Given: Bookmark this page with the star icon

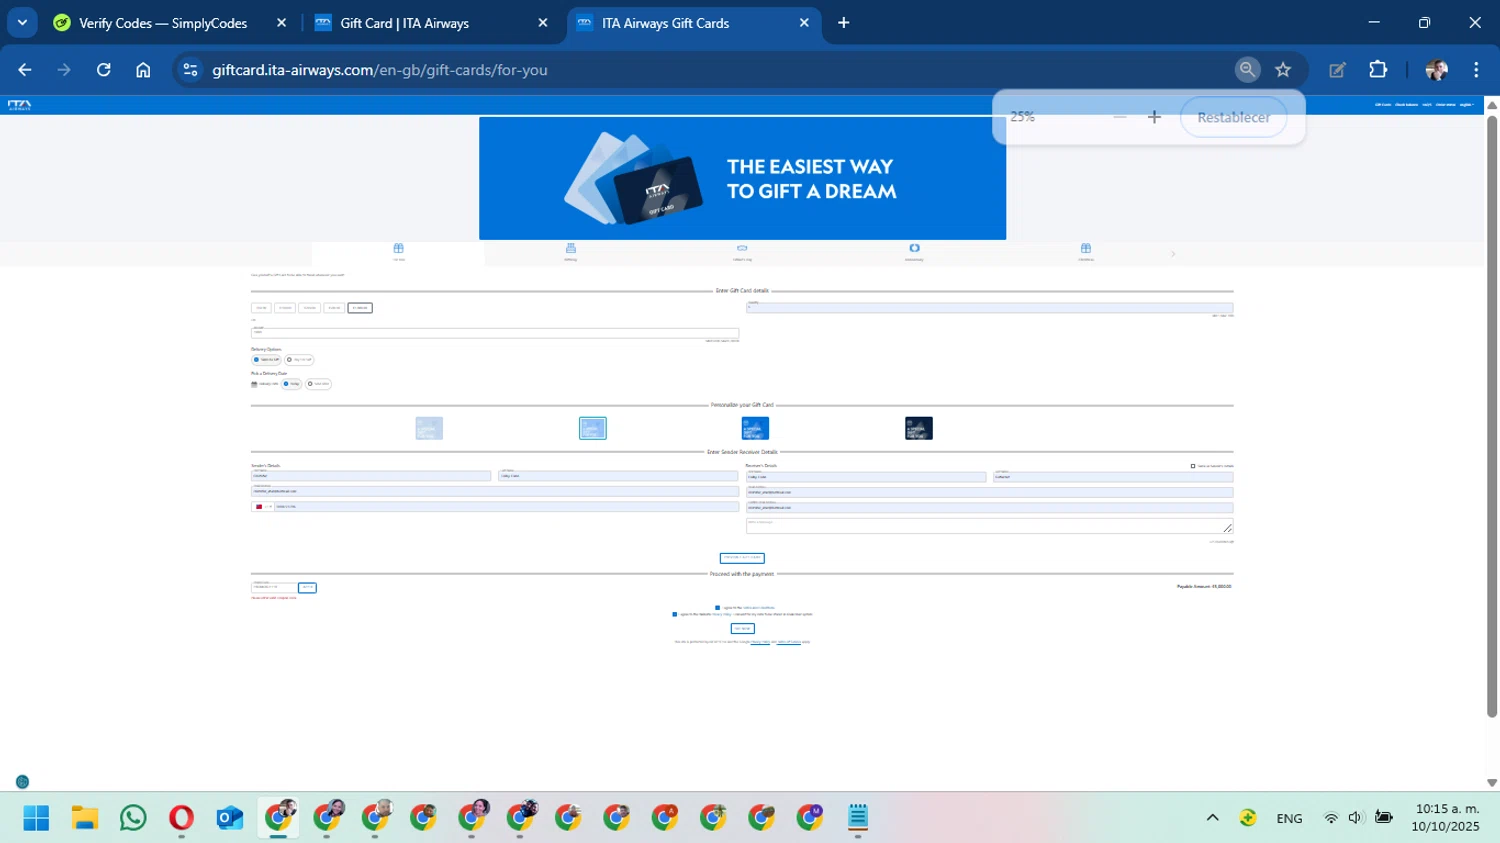Looking at the screenshot, I should pos(1283,69).
